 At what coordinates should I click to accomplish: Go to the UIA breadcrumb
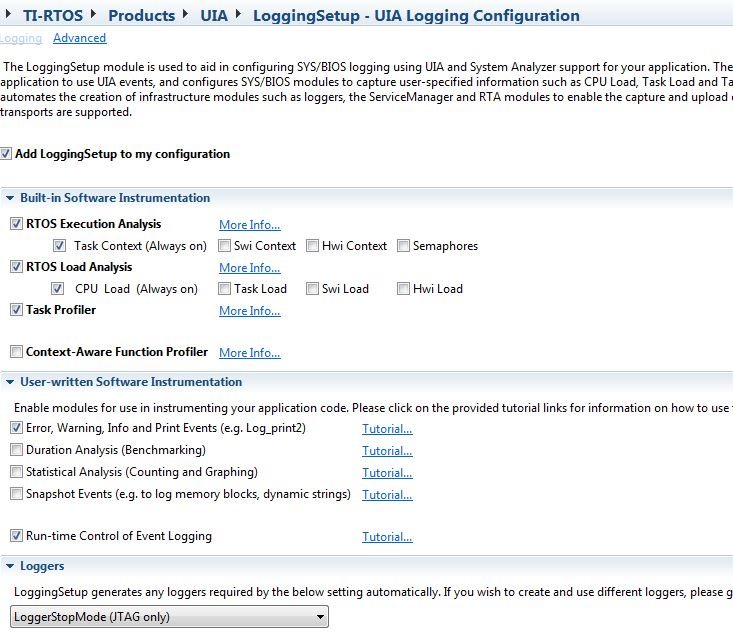[214, 15]
